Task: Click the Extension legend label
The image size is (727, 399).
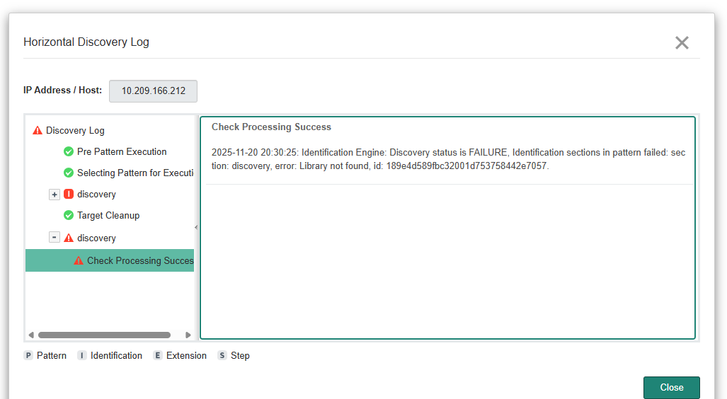Action: click(x=186, y=355)
